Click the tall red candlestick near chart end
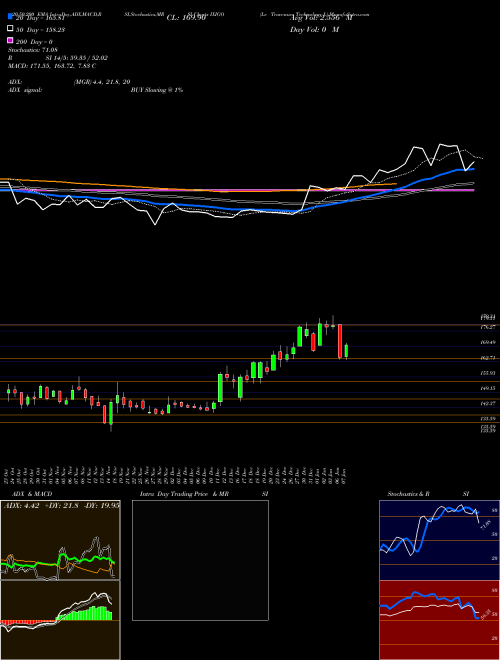The width and height of the screenshot is (500, 660). pyautogui.click(x=340, y=341)
